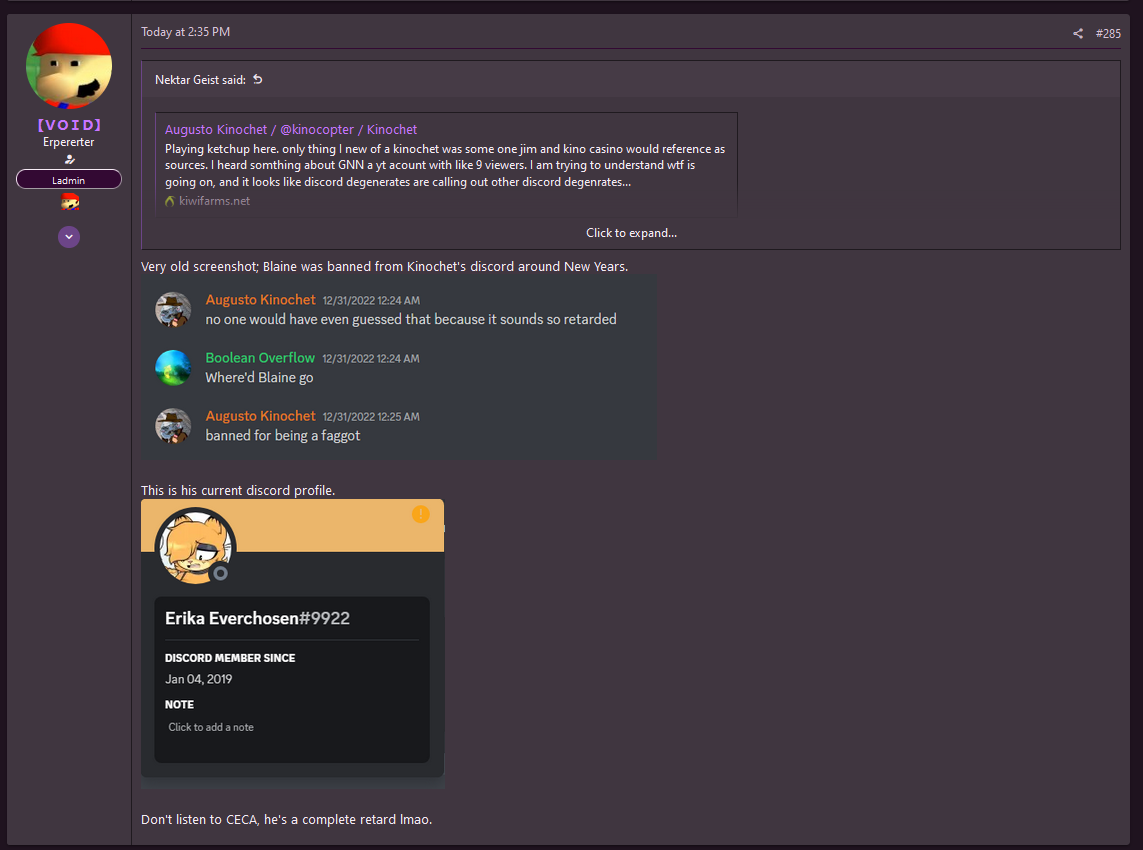Click the Jan 04, 2019 member date
1143x850 pixels.
point(198,679)
